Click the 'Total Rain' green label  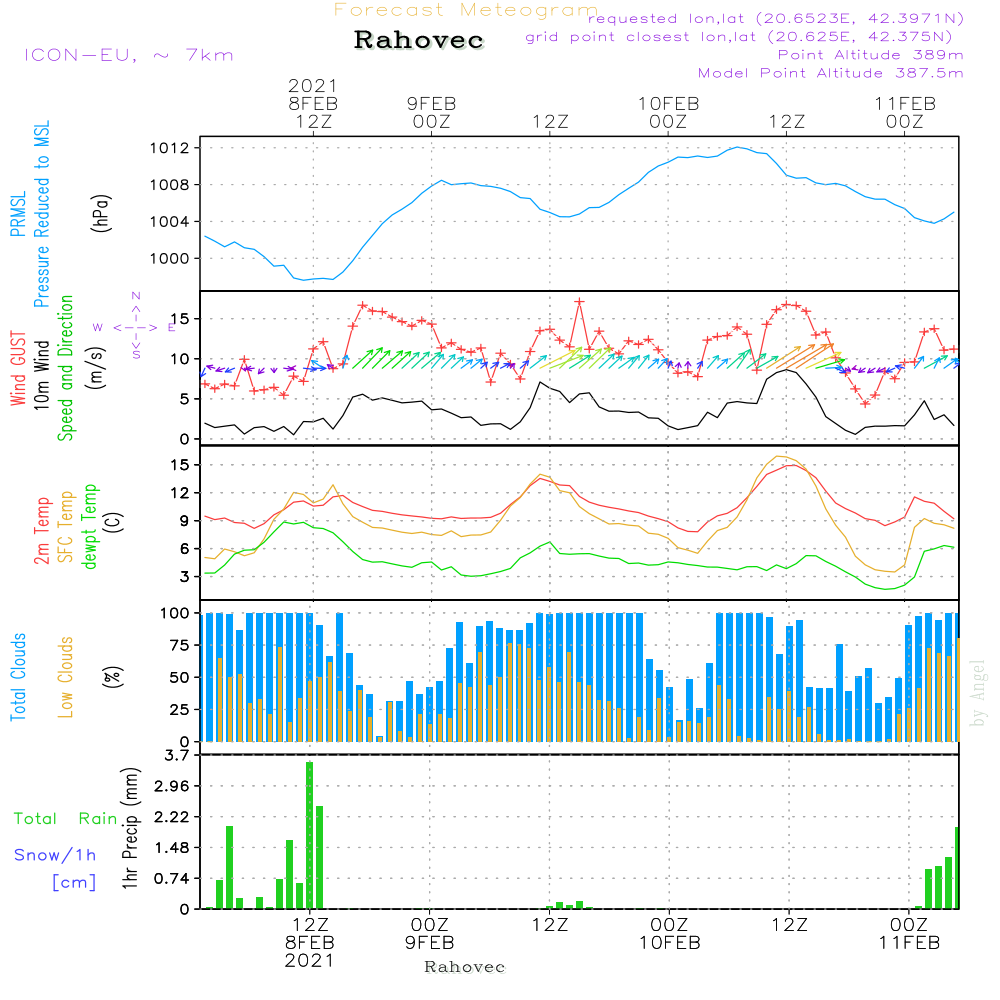pos(66,819)
